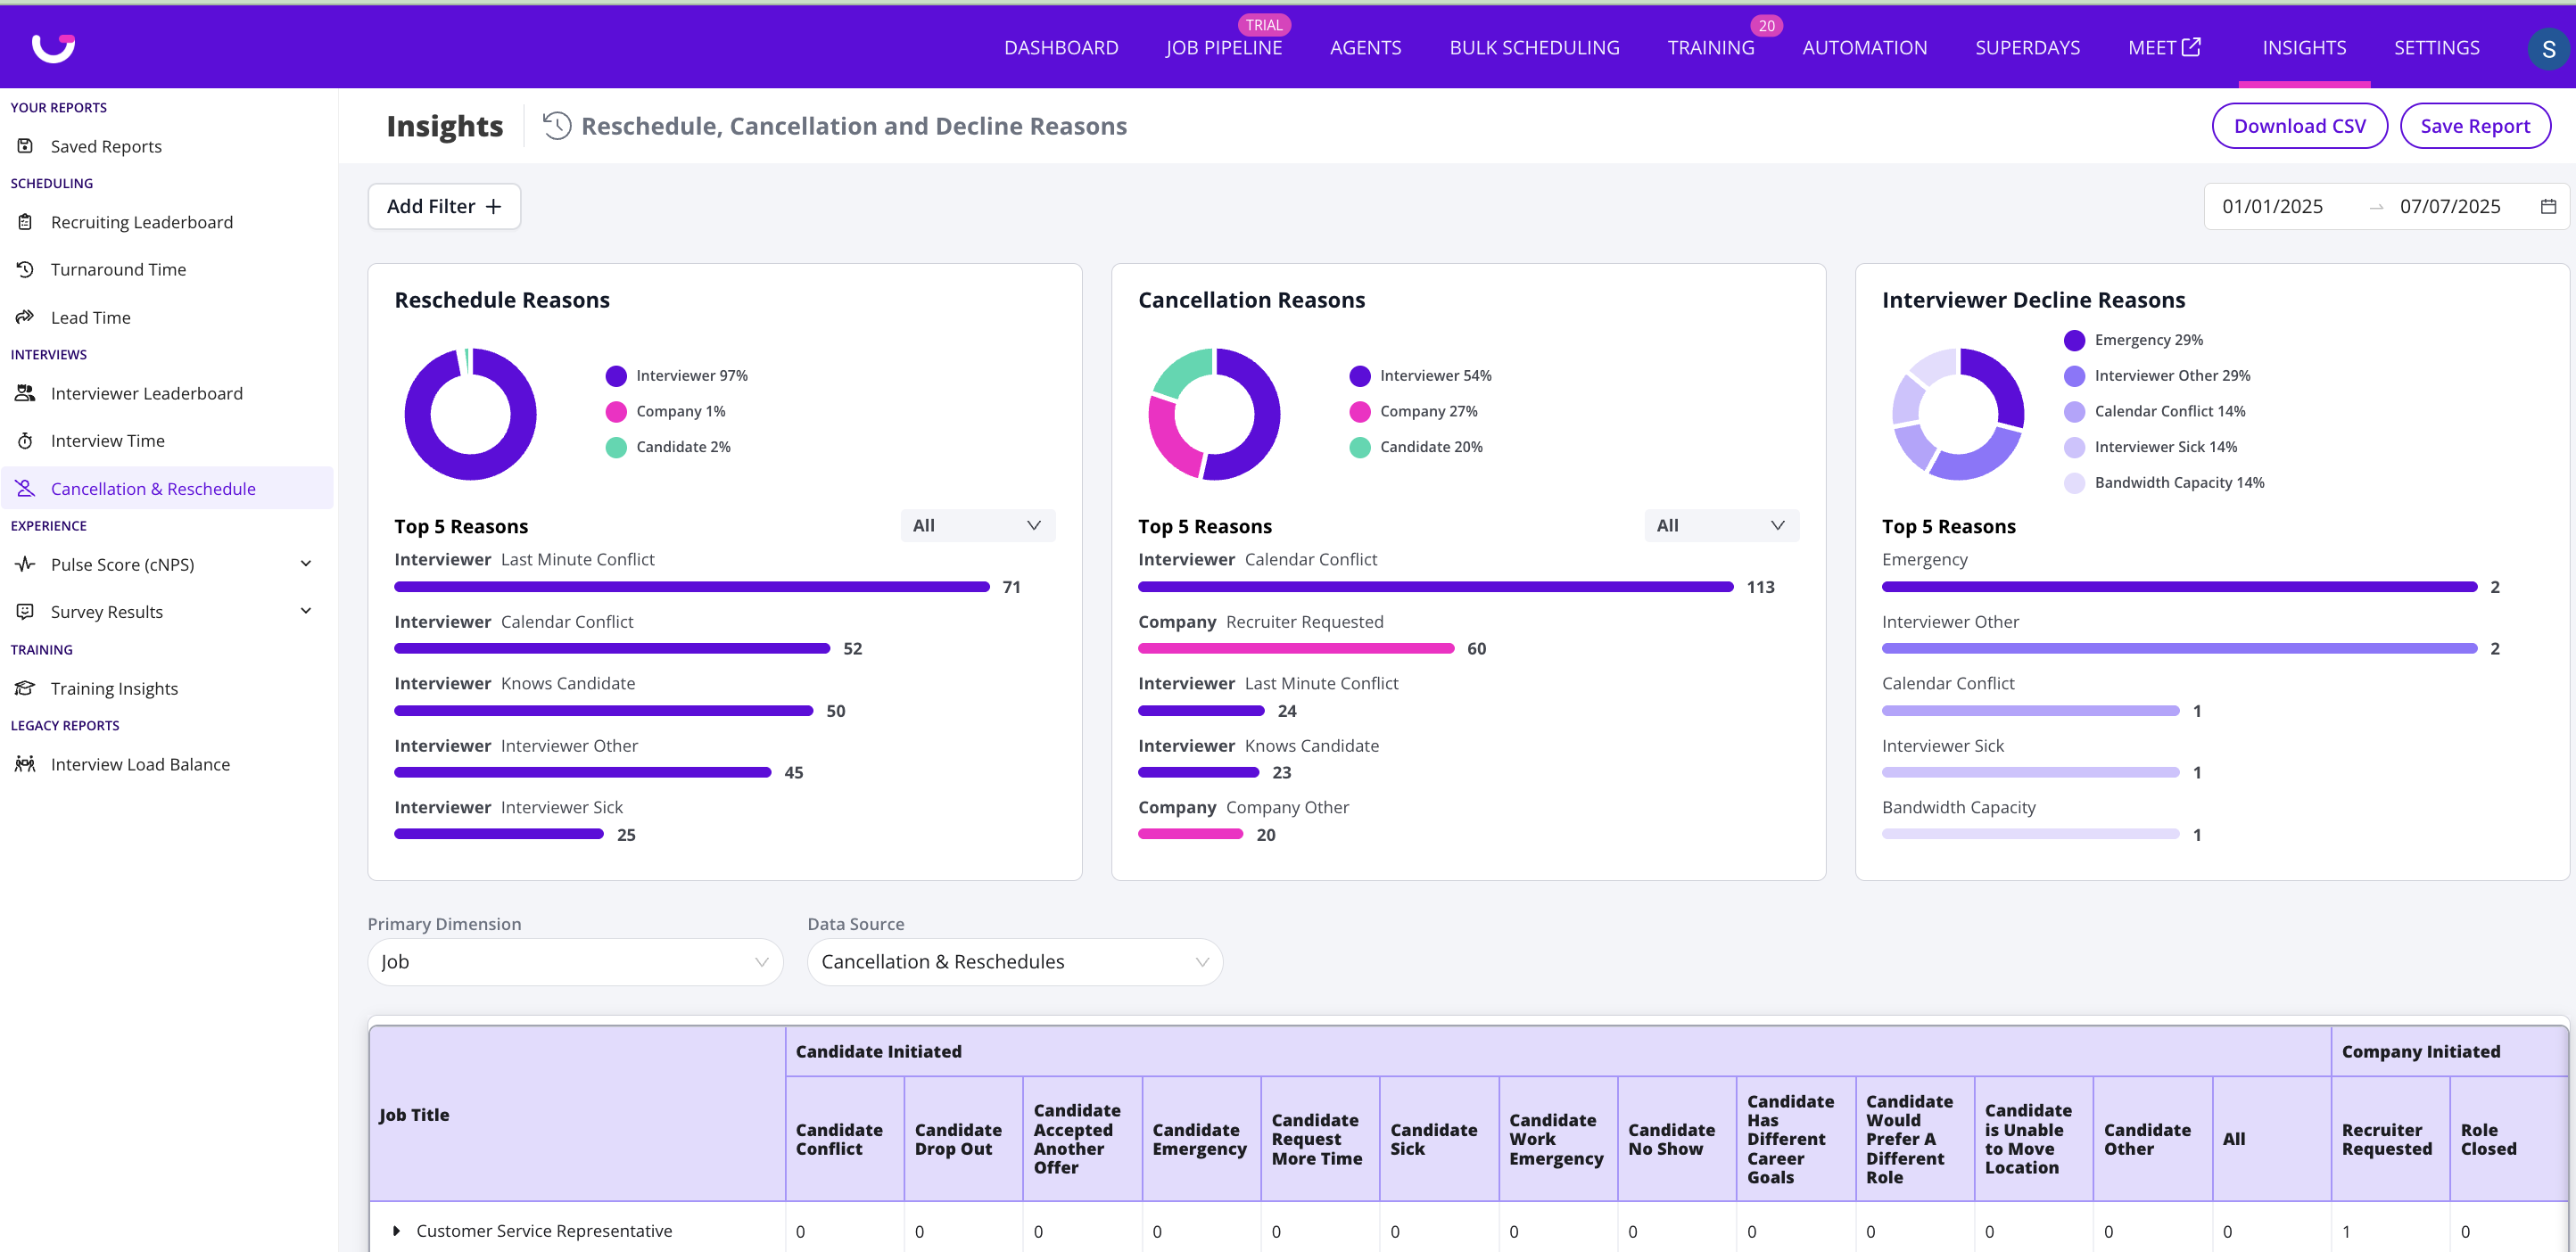
Task: Open the Bulk Scheduling tab
Action: point(1533,48)
